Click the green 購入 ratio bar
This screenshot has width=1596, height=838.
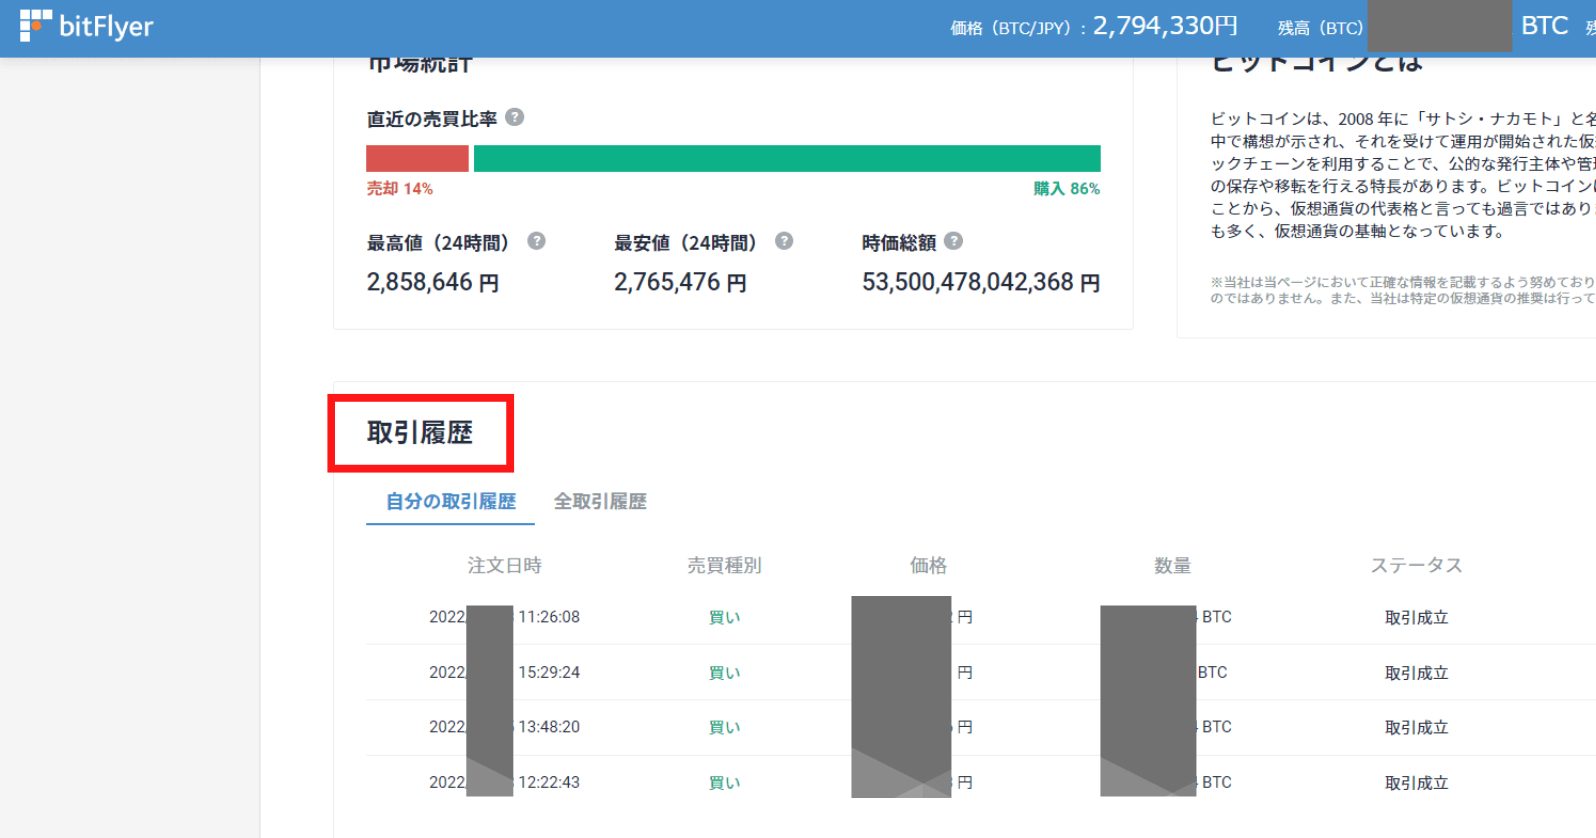(787, 158)
